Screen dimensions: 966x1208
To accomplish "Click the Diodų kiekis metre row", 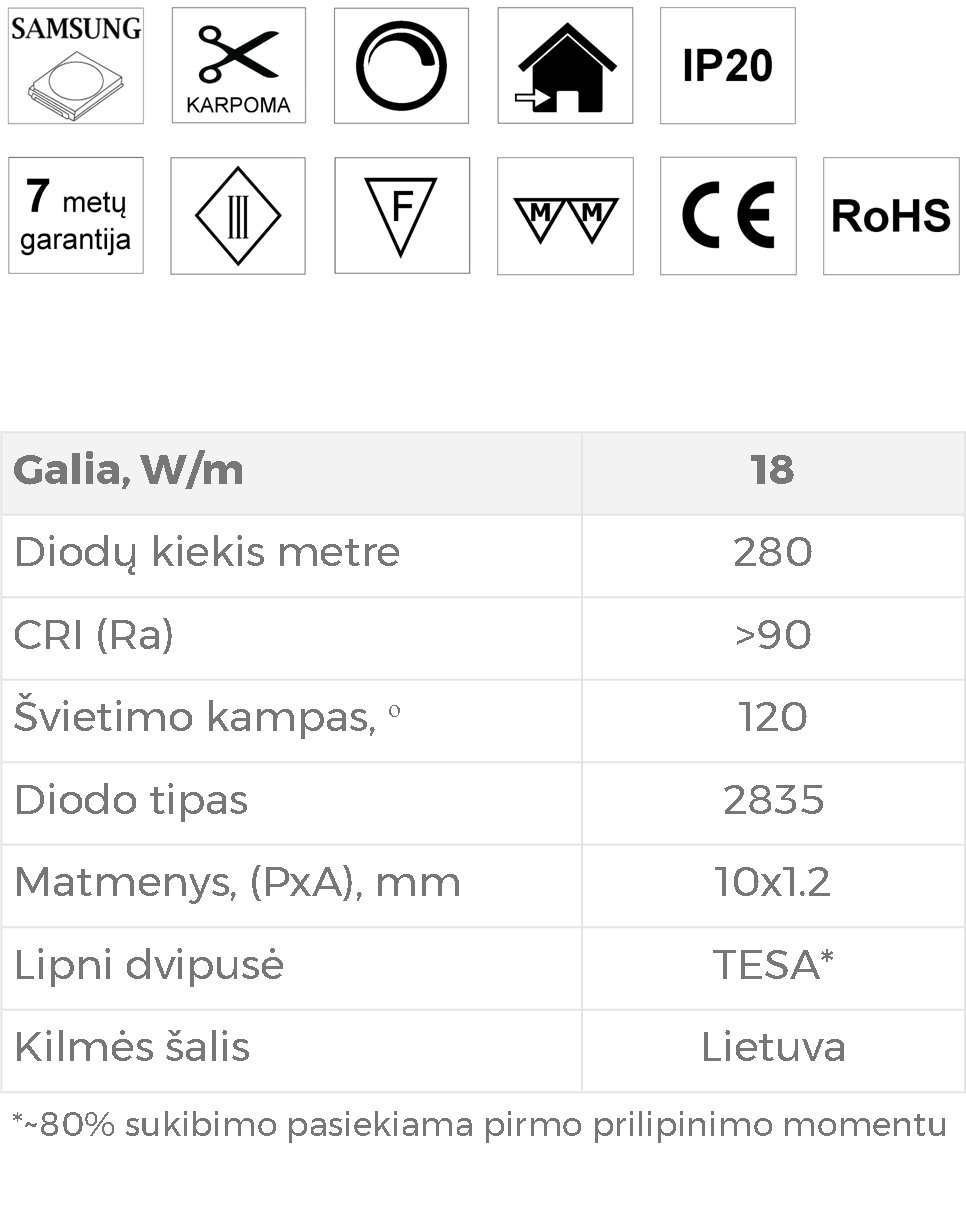I will coord(483,556).
